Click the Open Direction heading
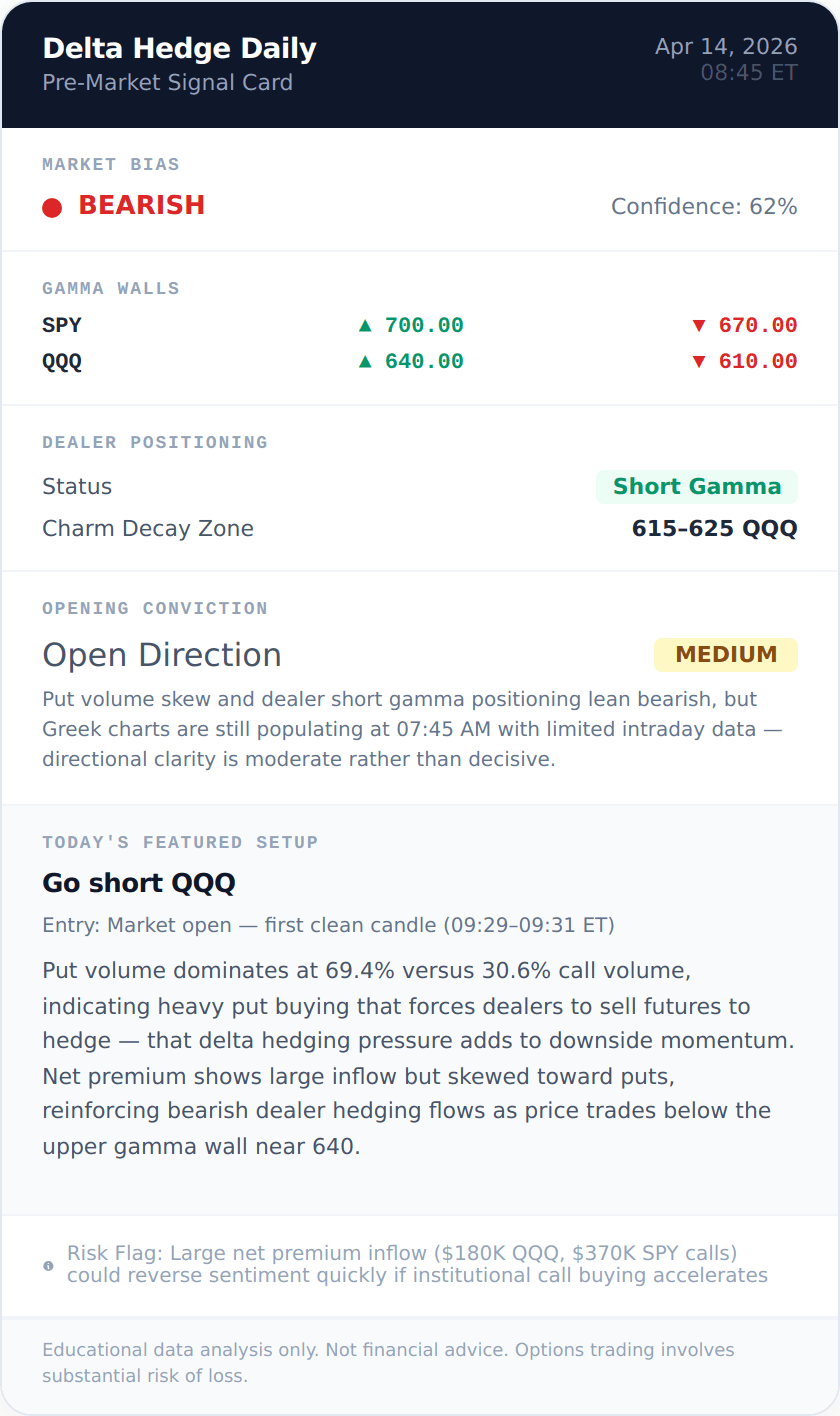This screenshot has height=1416, width=840. click(162, 655)
